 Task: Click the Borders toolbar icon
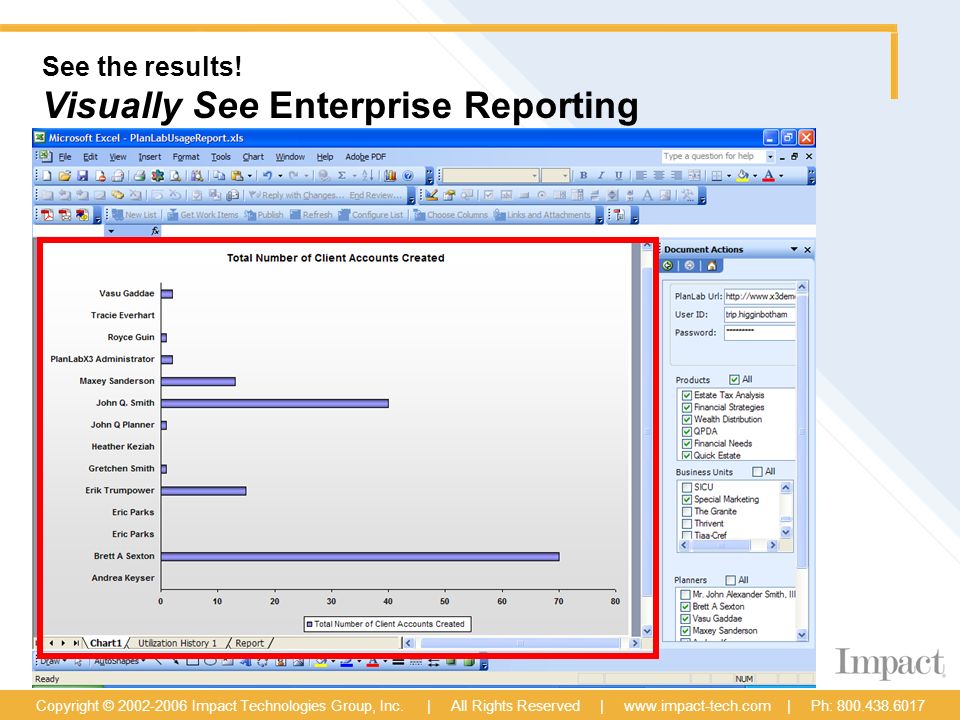coord(716,176)
